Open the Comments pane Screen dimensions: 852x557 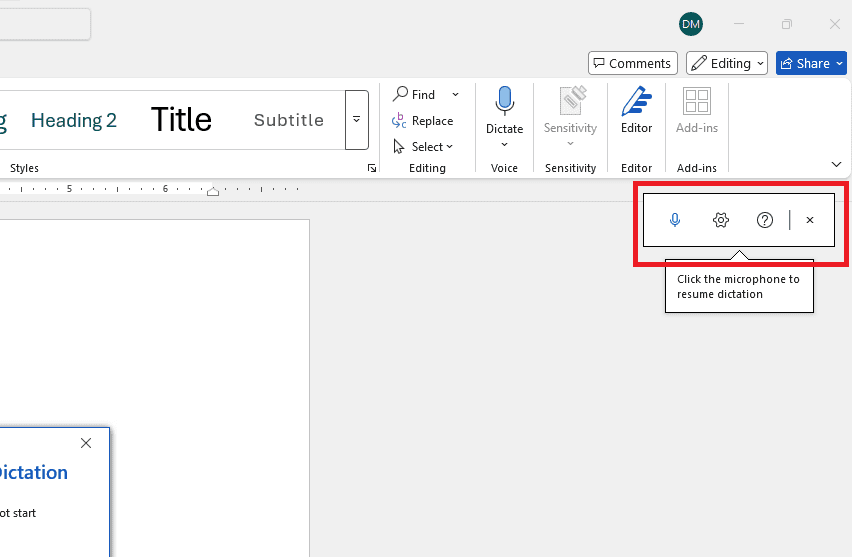632,64
